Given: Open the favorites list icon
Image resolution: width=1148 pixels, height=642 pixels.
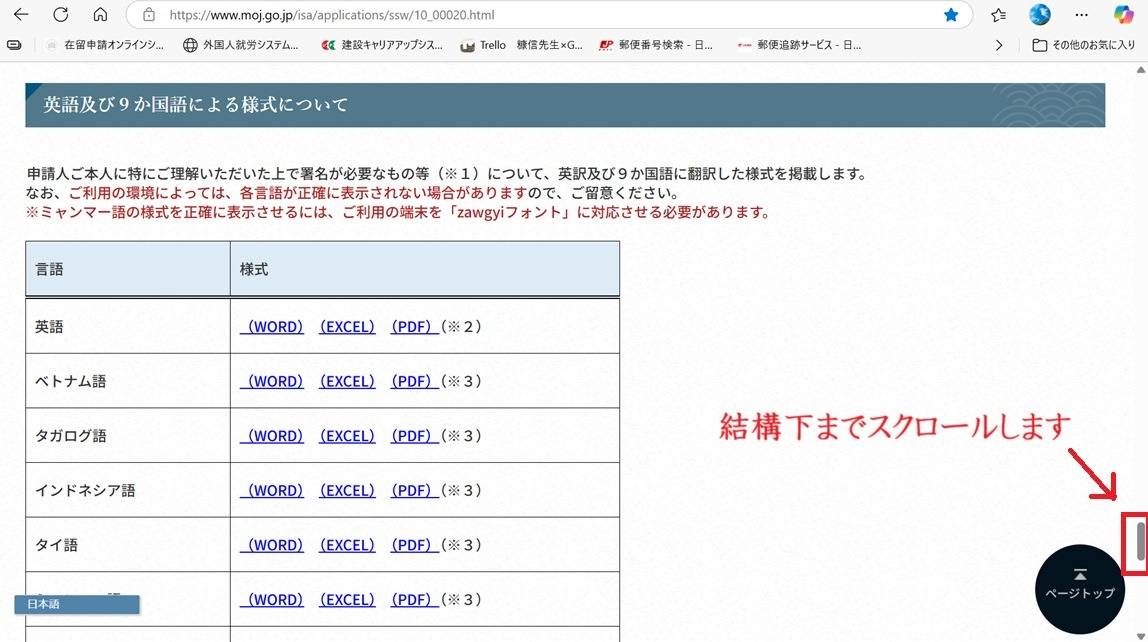Looking at the screenshot, I should coord(998,15).
